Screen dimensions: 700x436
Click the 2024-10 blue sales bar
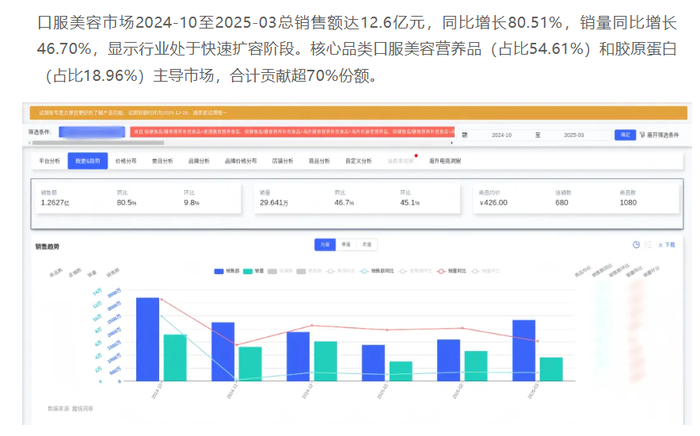tap(148, 339)
